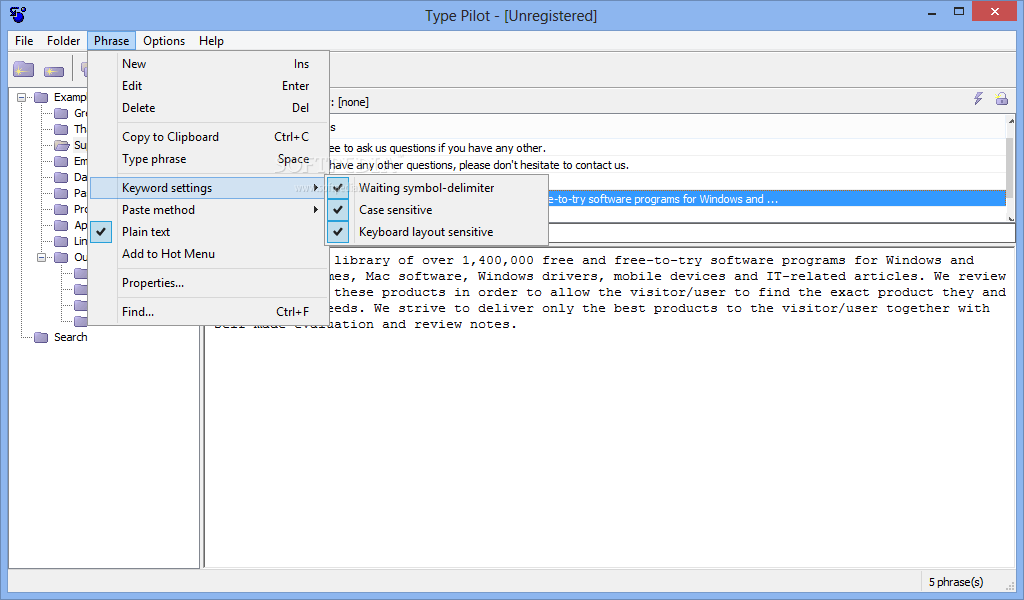The width and height of the screenshot is (1024, 600).
Task: Collapse the 'Ou' folder tree node
Action: 41,257
